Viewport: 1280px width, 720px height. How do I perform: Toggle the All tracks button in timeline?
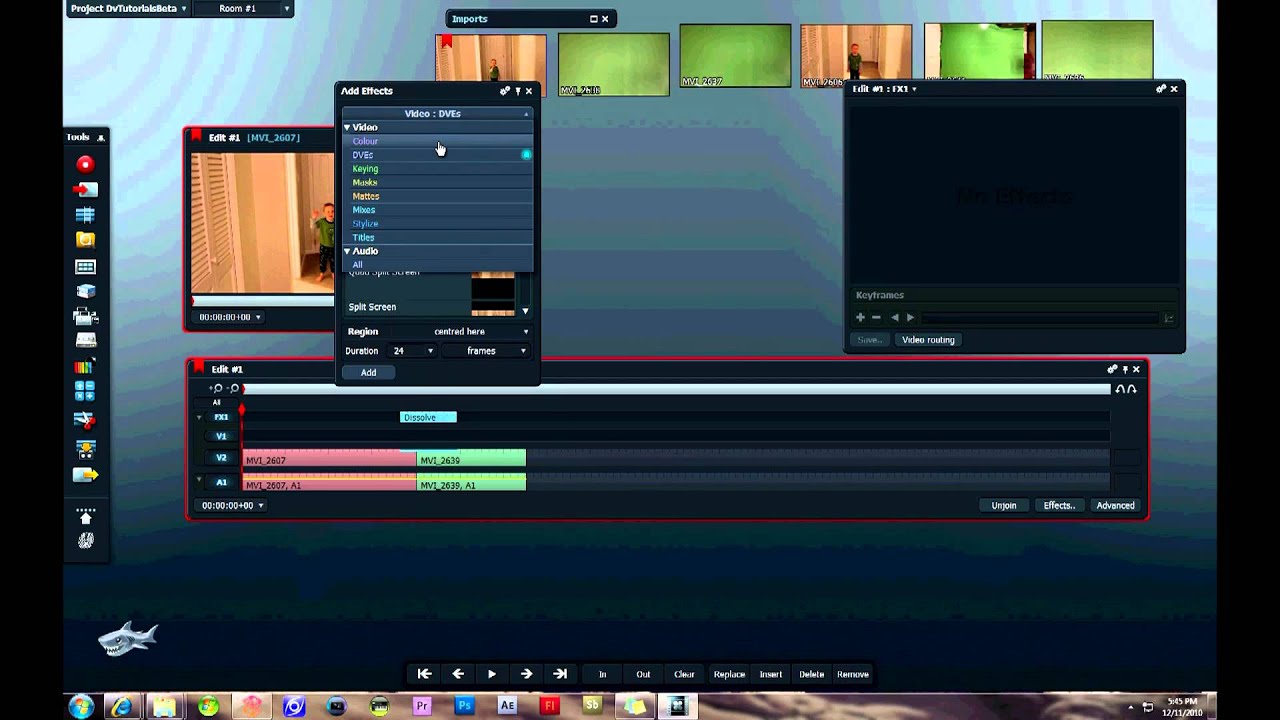pyautogui.click(x=216, y=402)
